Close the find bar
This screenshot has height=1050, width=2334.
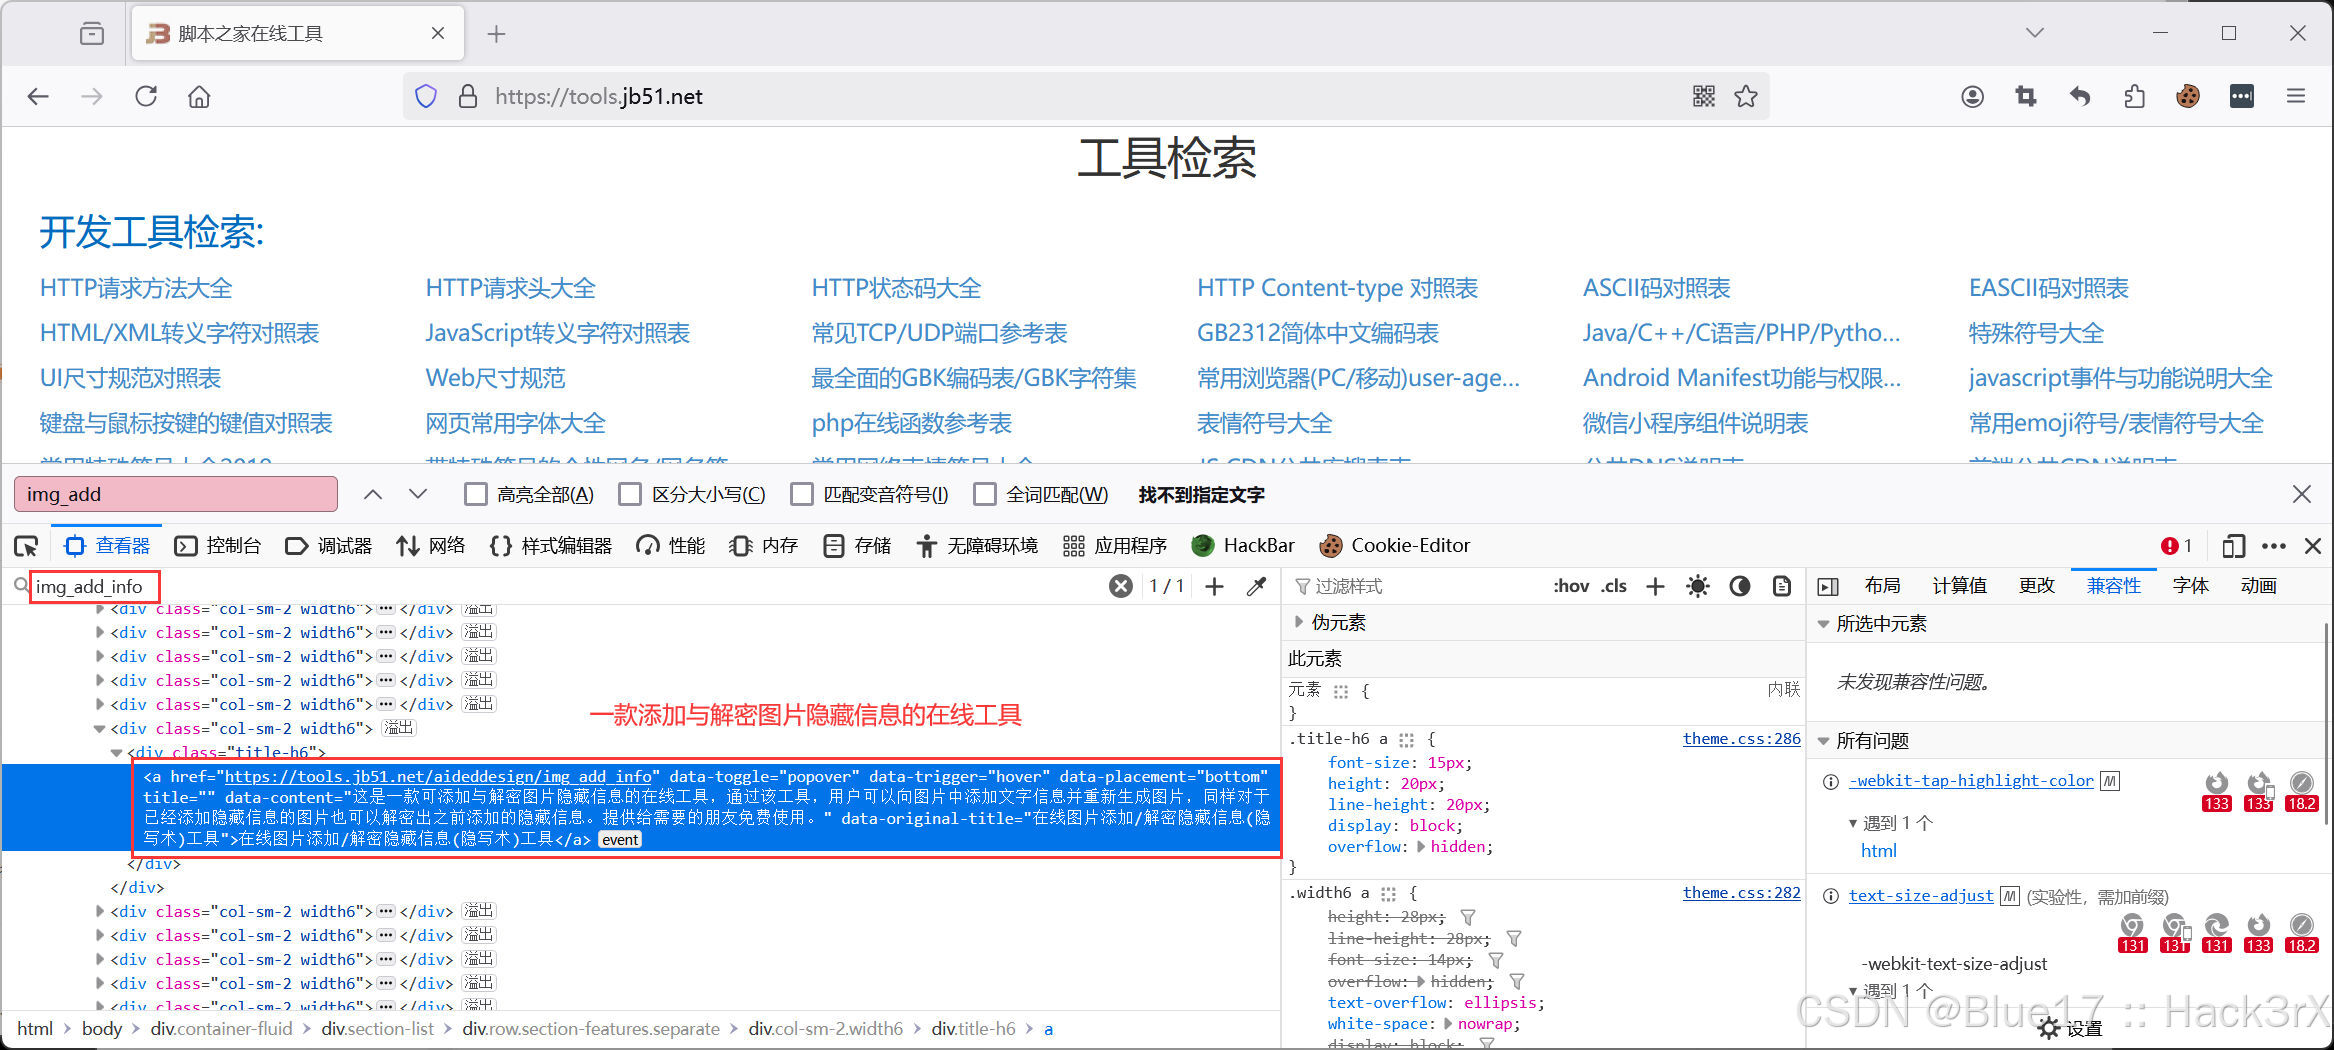point(2302,494)
